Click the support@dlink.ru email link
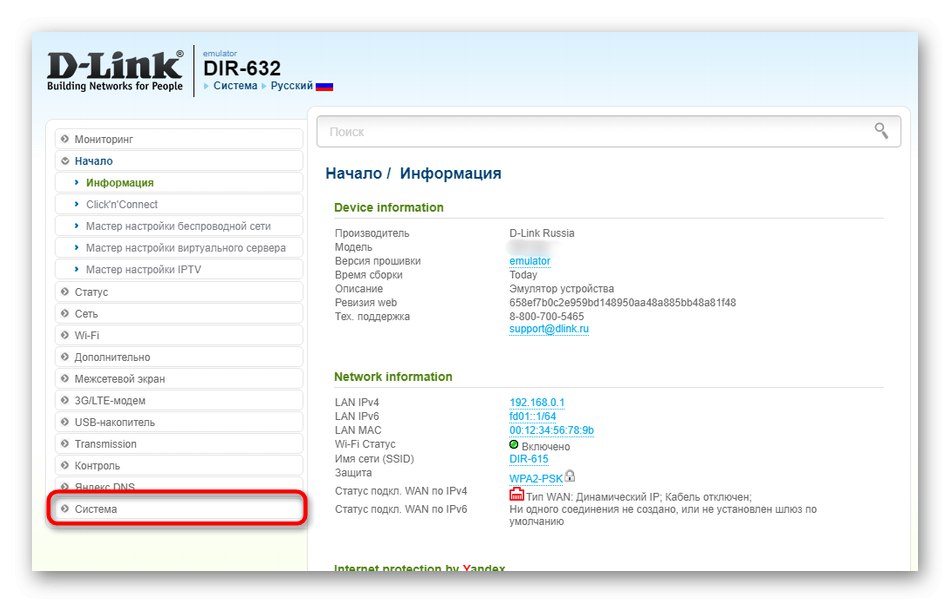 click(549, 328)
